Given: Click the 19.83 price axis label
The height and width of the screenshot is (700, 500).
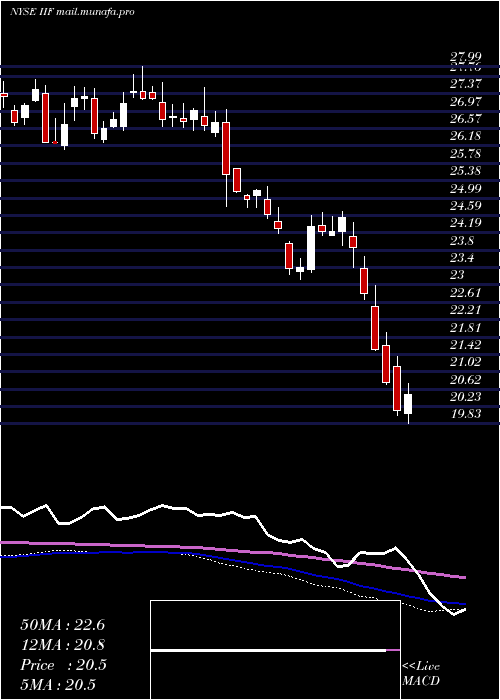Looking at the screenshot, I should coord(466,414).
